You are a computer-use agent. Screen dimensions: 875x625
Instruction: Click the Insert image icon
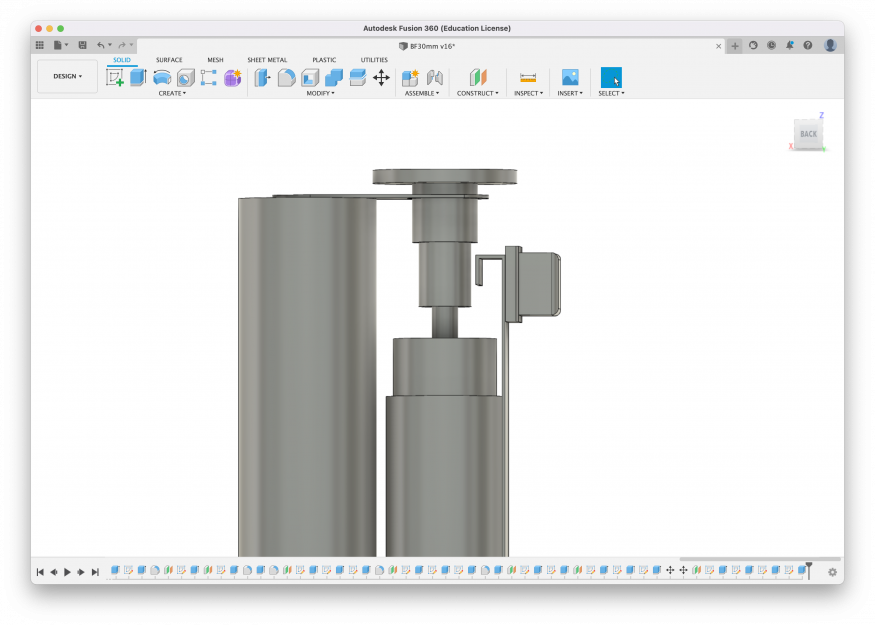(x=570, y=77)
